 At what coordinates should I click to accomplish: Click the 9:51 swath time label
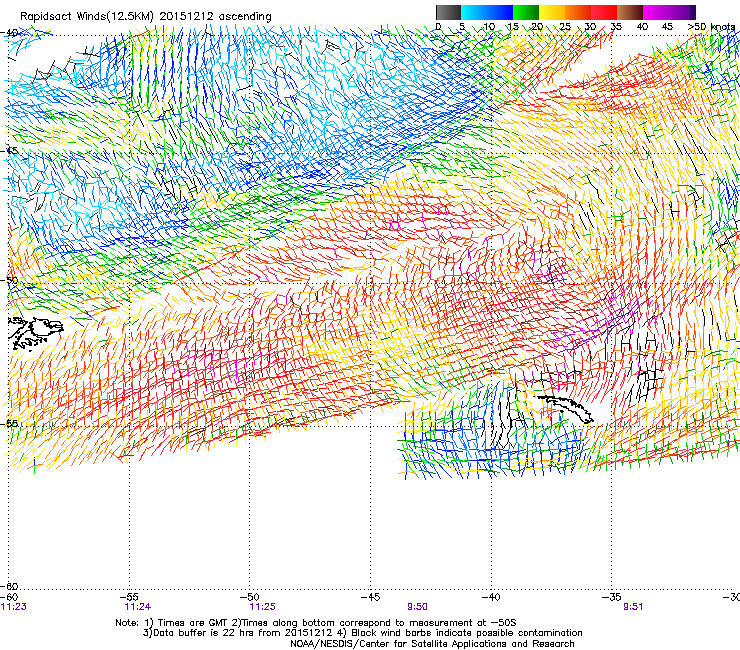point(633,607)
